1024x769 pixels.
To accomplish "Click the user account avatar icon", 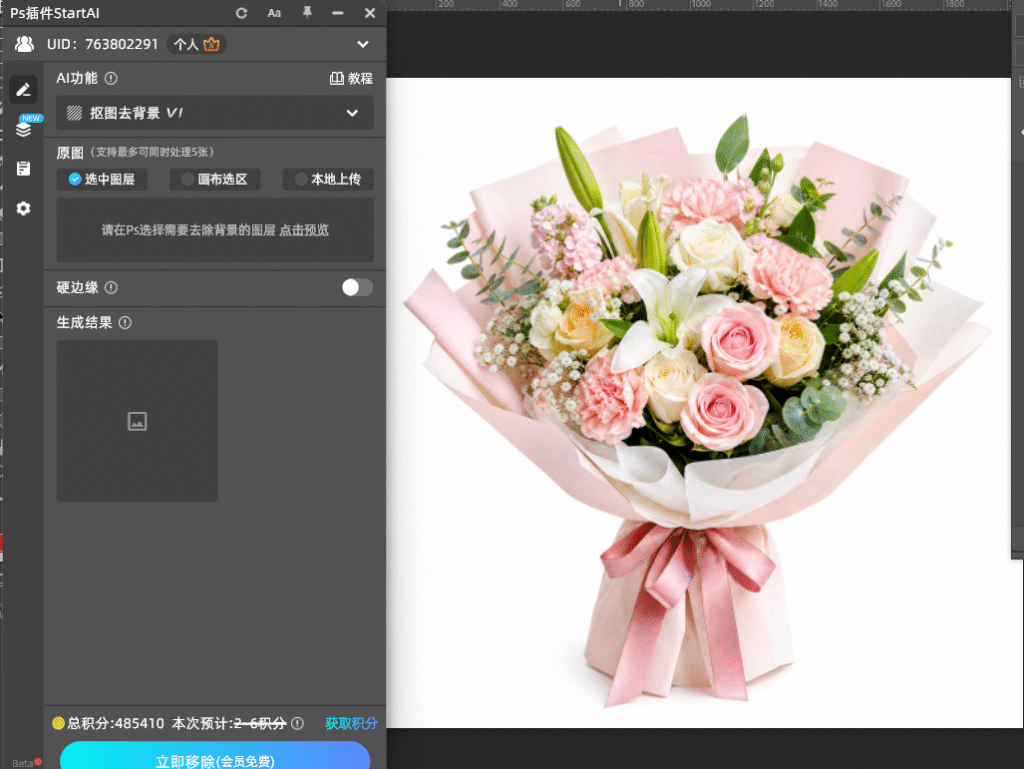I will [25, 44].
